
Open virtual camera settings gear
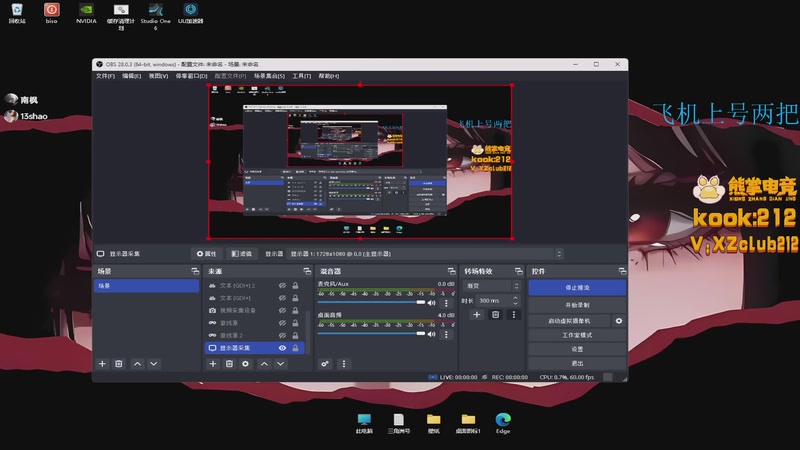coord(619,321)
